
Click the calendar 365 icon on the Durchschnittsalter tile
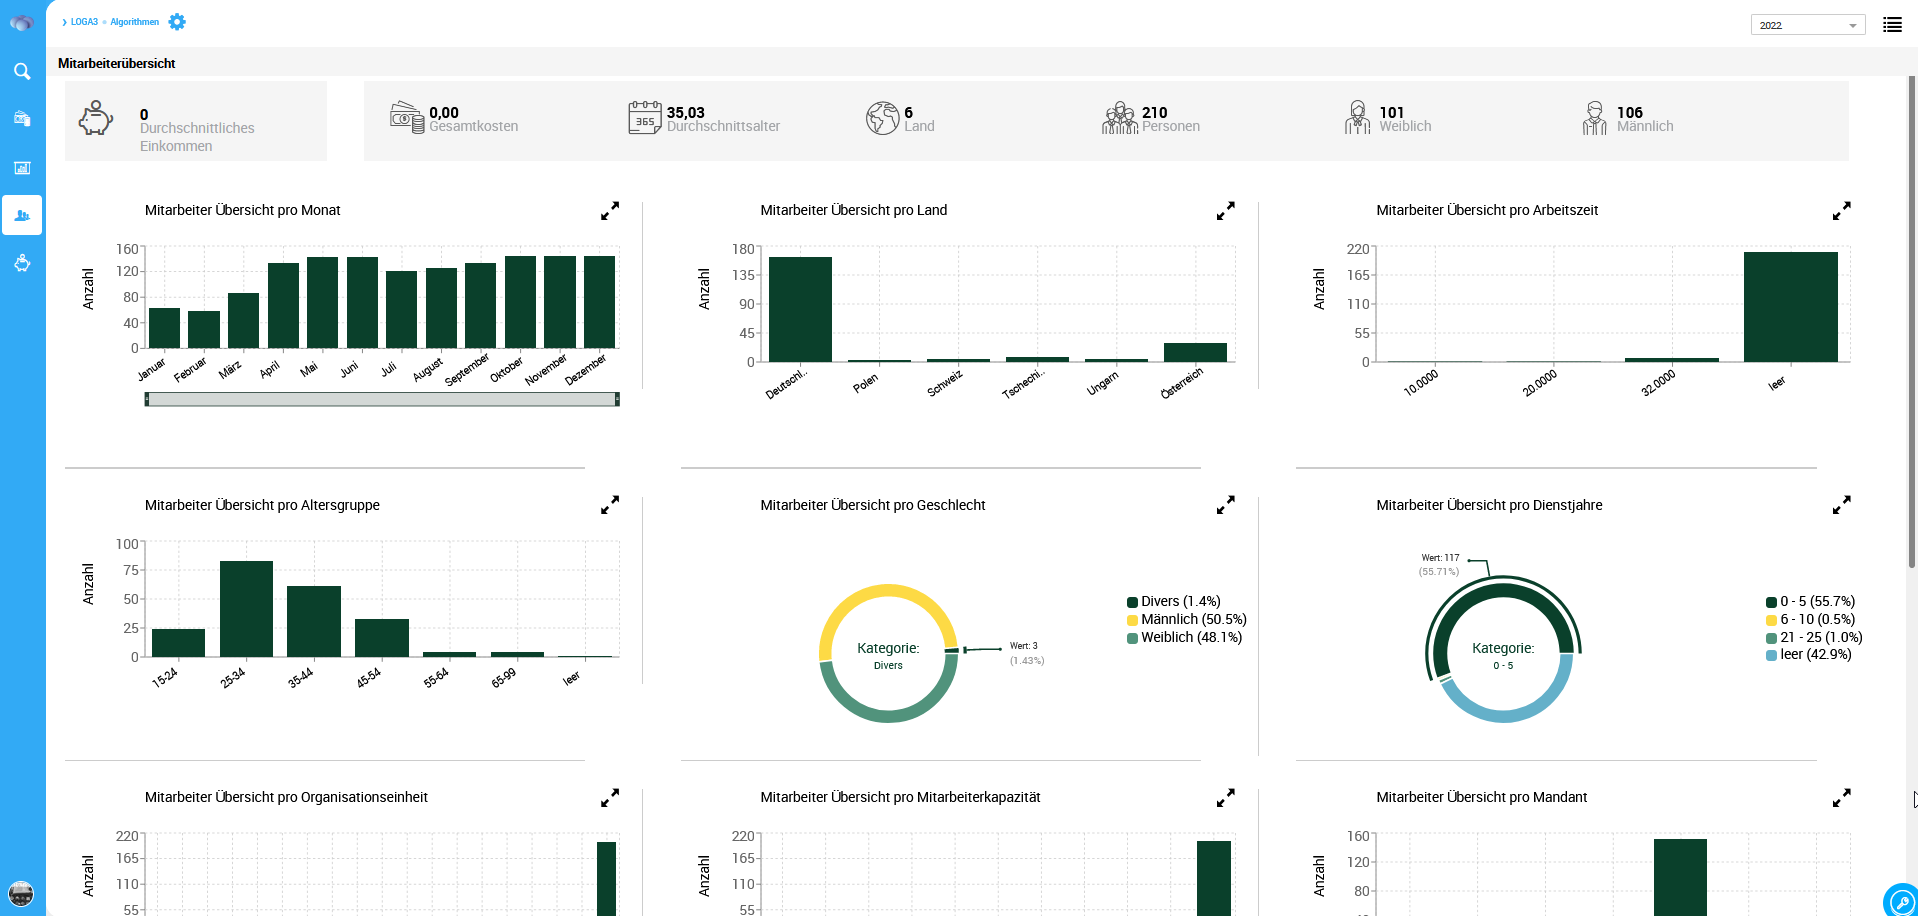(x=645, y=117)
